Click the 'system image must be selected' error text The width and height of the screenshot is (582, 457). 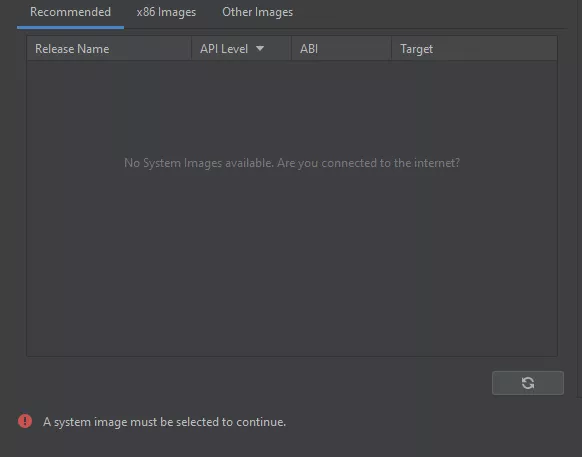tap(164, 422)
